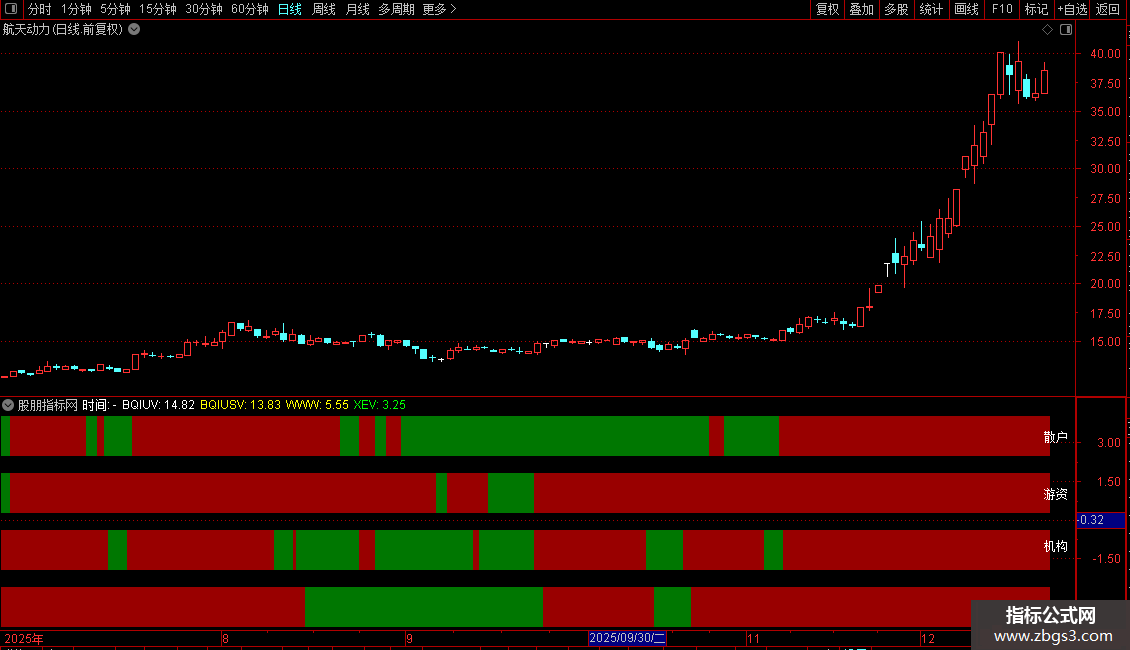Open F10 company info

(x=1002, y=9)
